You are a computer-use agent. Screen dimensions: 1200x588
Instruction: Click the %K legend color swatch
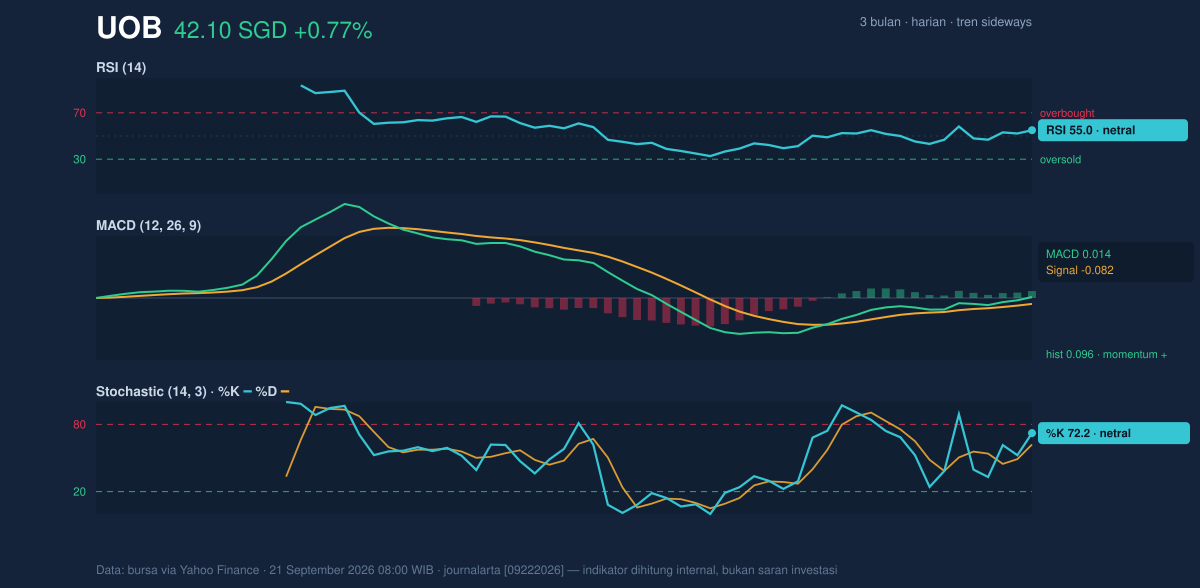tap(247, 391)
